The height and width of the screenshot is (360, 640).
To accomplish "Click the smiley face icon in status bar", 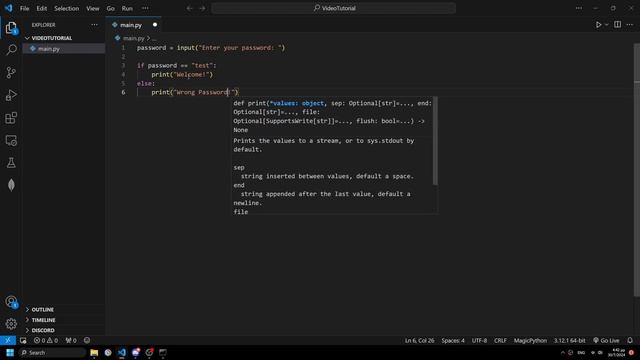I will (87, 340).
